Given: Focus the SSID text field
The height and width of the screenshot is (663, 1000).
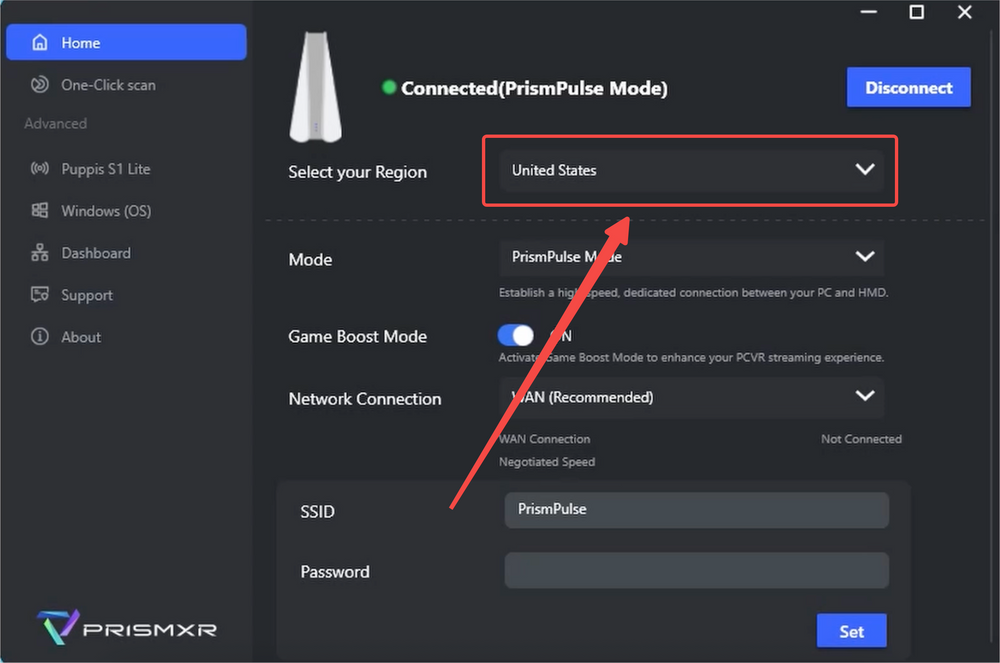Looking at the screenshot, I should point(696,510).
